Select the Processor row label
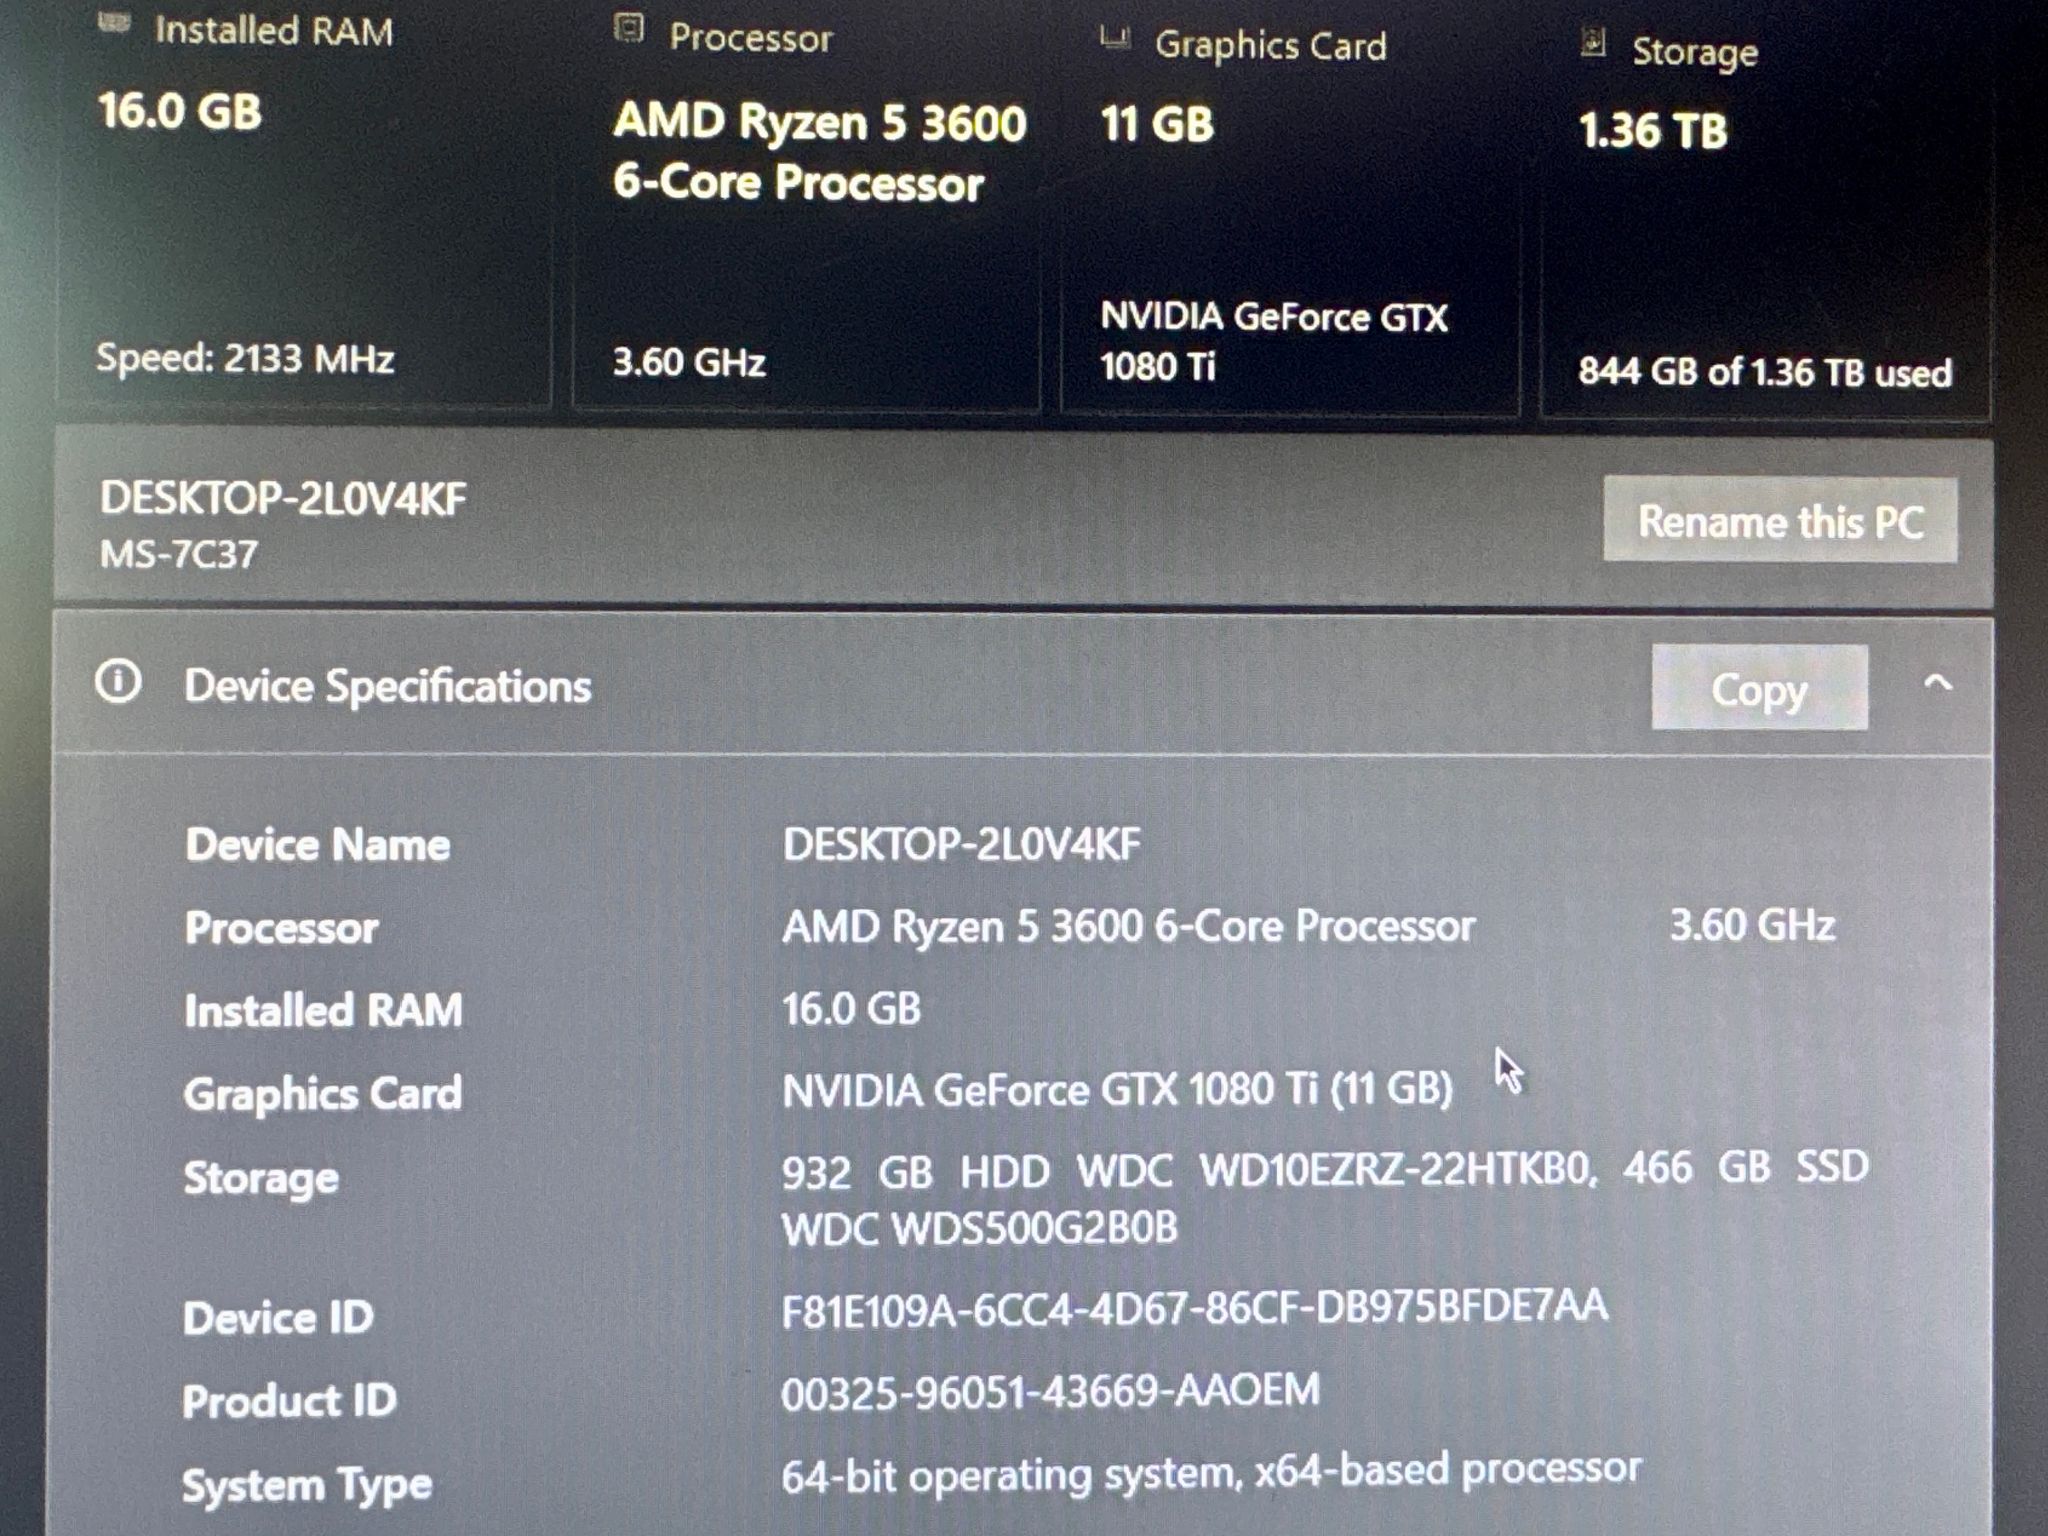Screen dimensions: 2048x1536 click(282, 928)
